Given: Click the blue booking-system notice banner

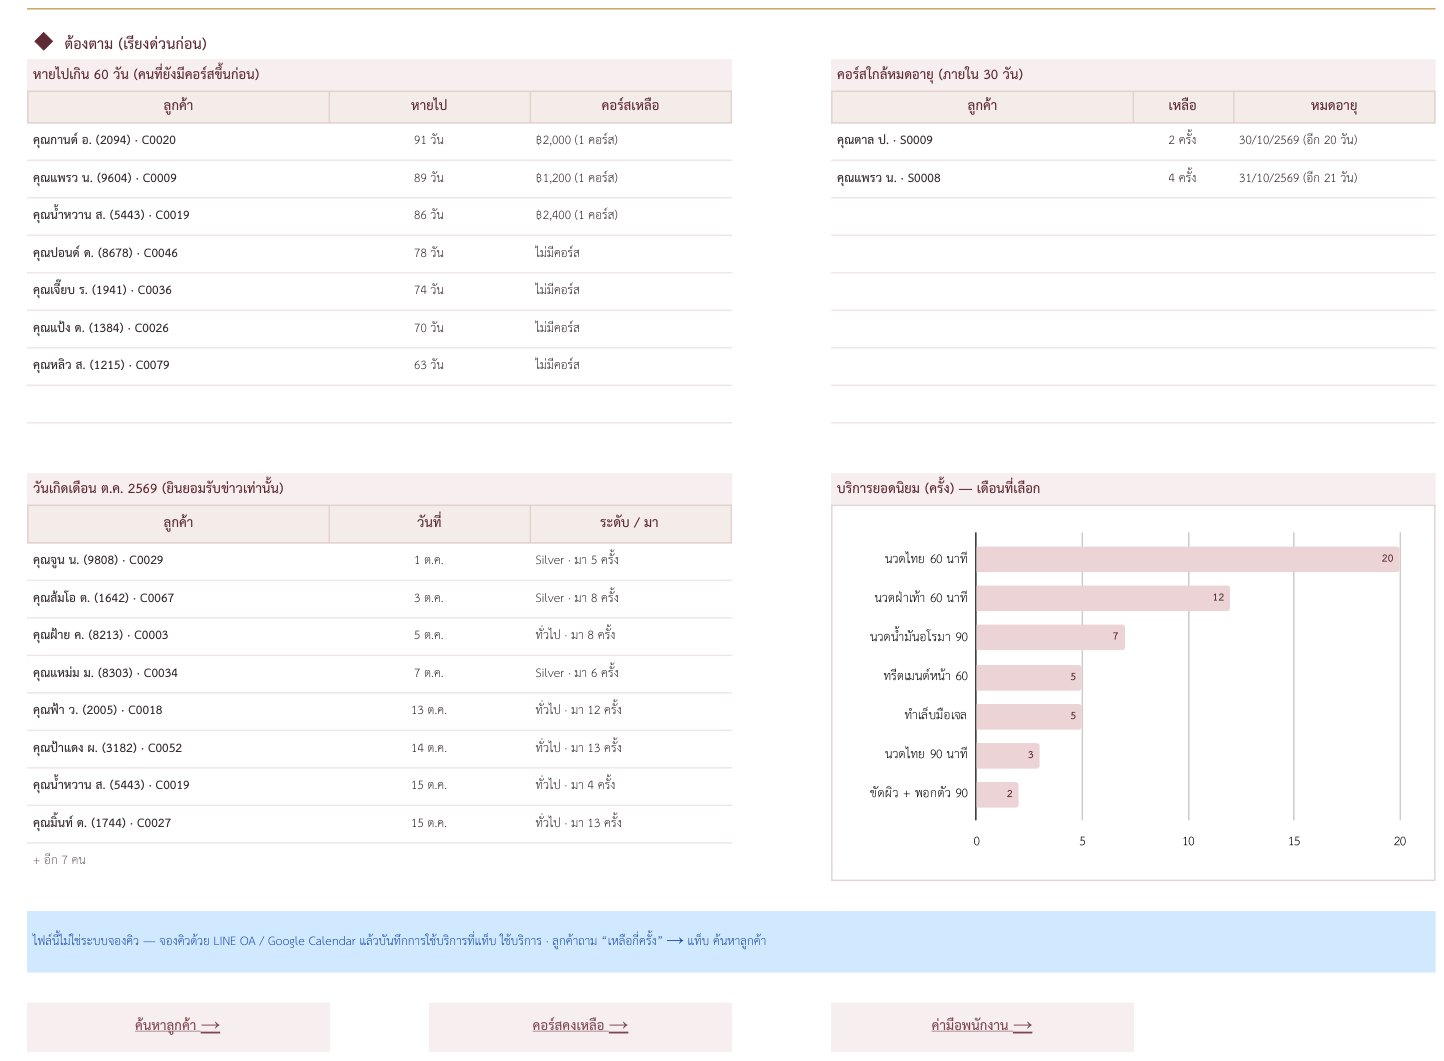Looking at the screenshot, I should 731,941.
